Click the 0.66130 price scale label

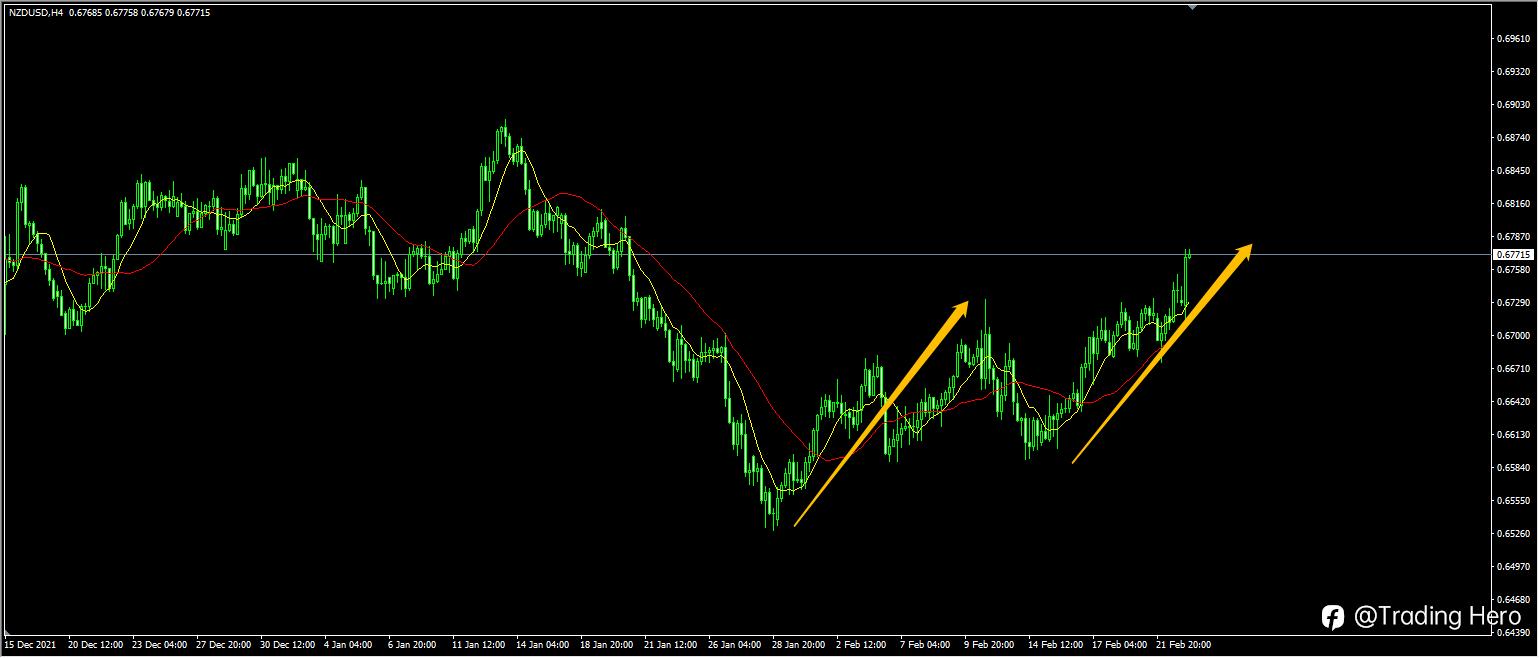1513,434
